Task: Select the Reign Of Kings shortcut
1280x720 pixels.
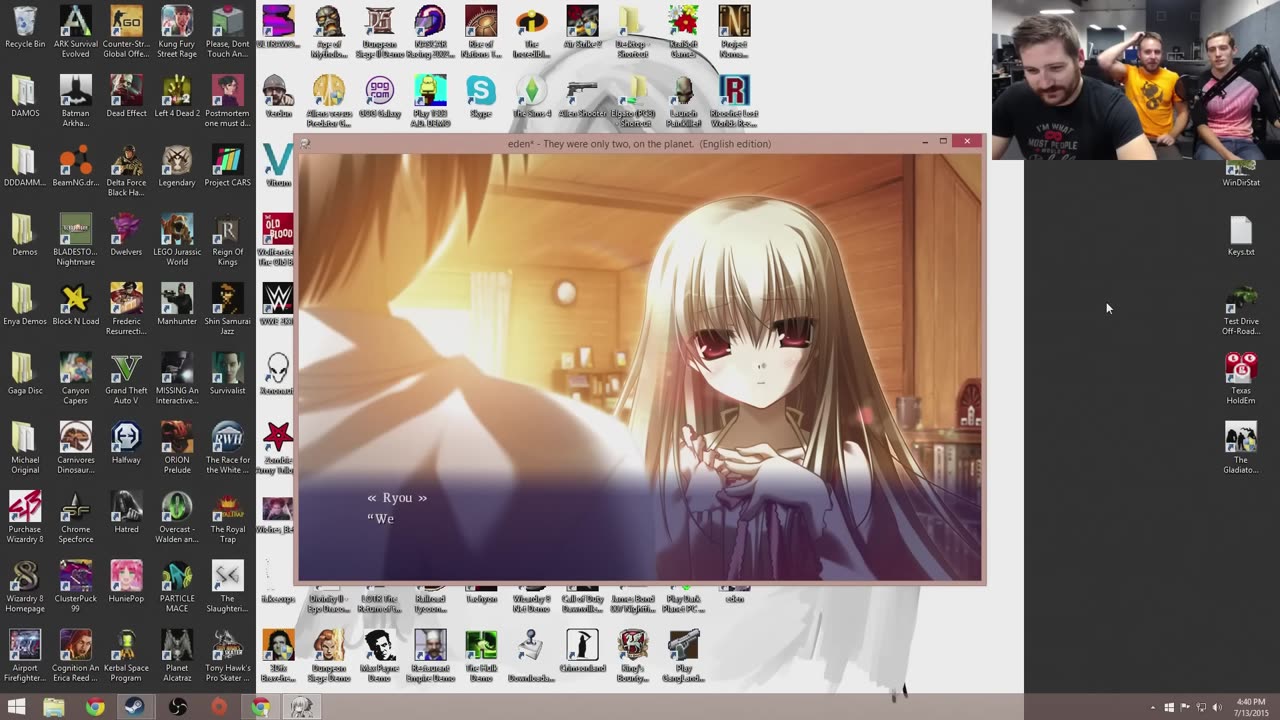Action: point(227,239)
